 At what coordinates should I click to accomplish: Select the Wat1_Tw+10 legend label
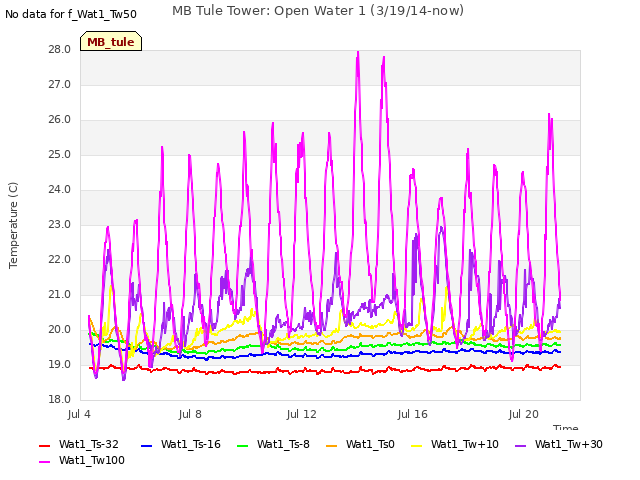tap(464, 444)
